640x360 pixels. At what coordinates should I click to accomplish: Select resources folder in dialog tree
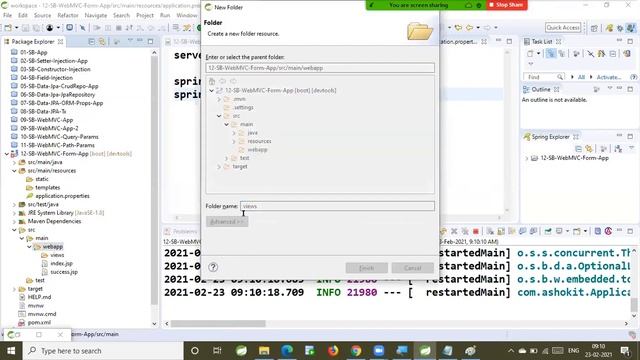click(259, 141)
